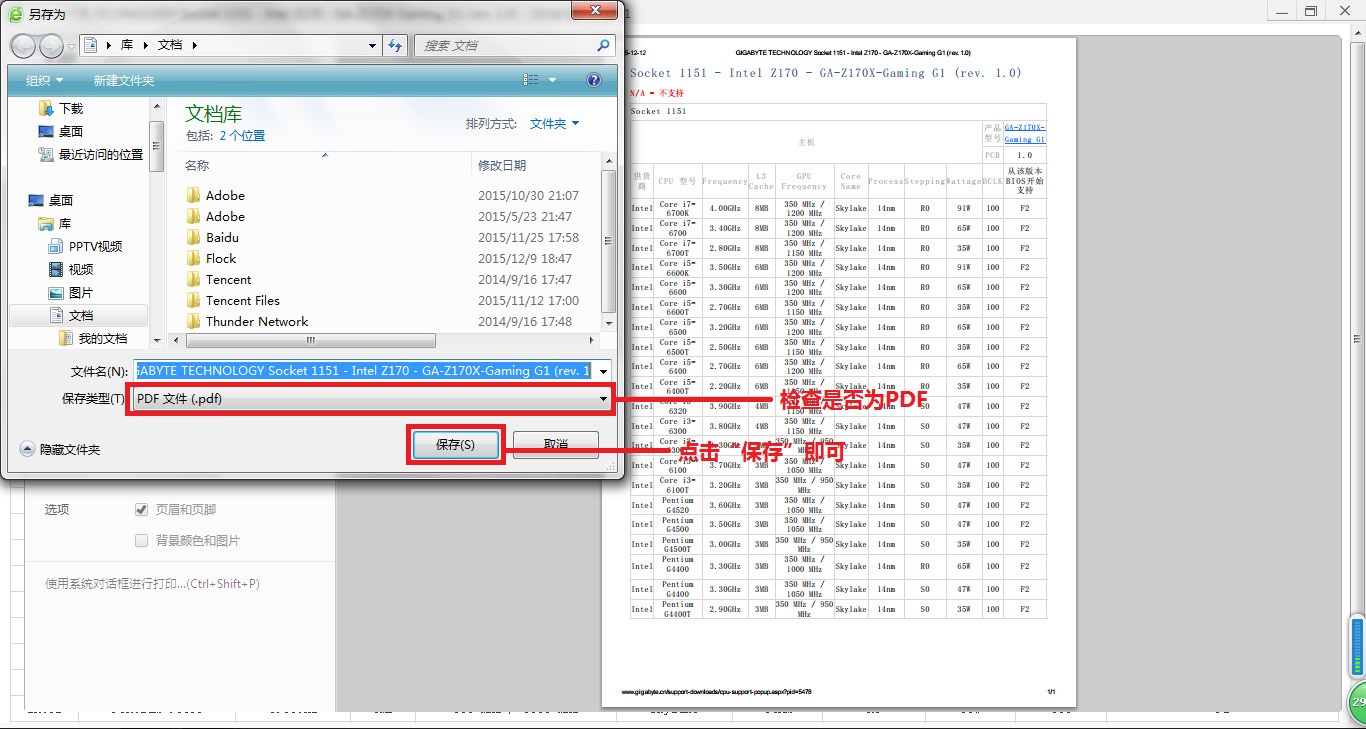Viewport: 1366px width, 729px height.
Task: Click the 文件名 input field
Action: [x=365, y=370]
